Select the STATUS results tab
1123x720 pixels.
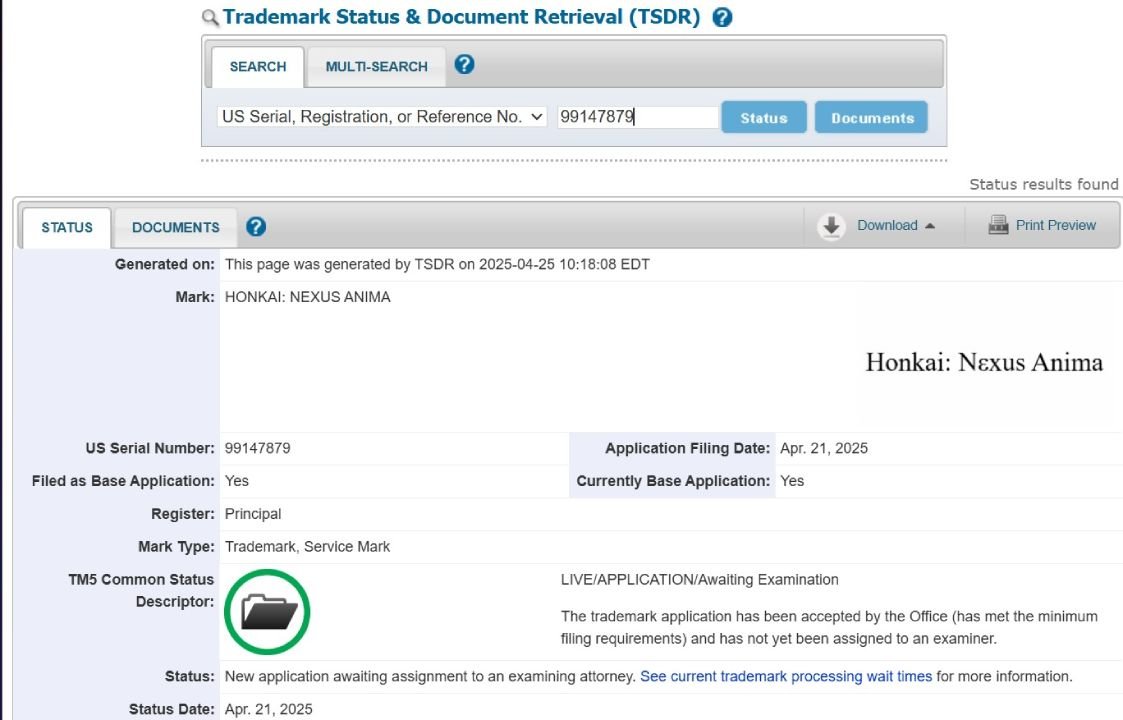(67, 228)
